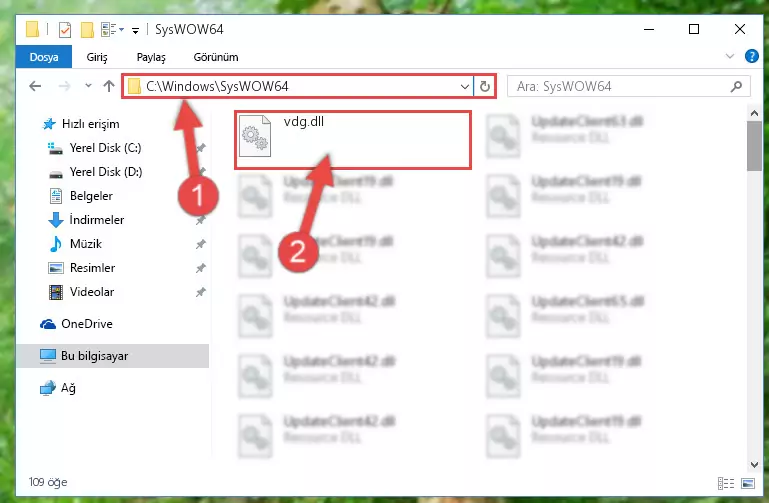Click the Ara: SysWOW64 search field

pyautogui.click(x=620, y=87)
